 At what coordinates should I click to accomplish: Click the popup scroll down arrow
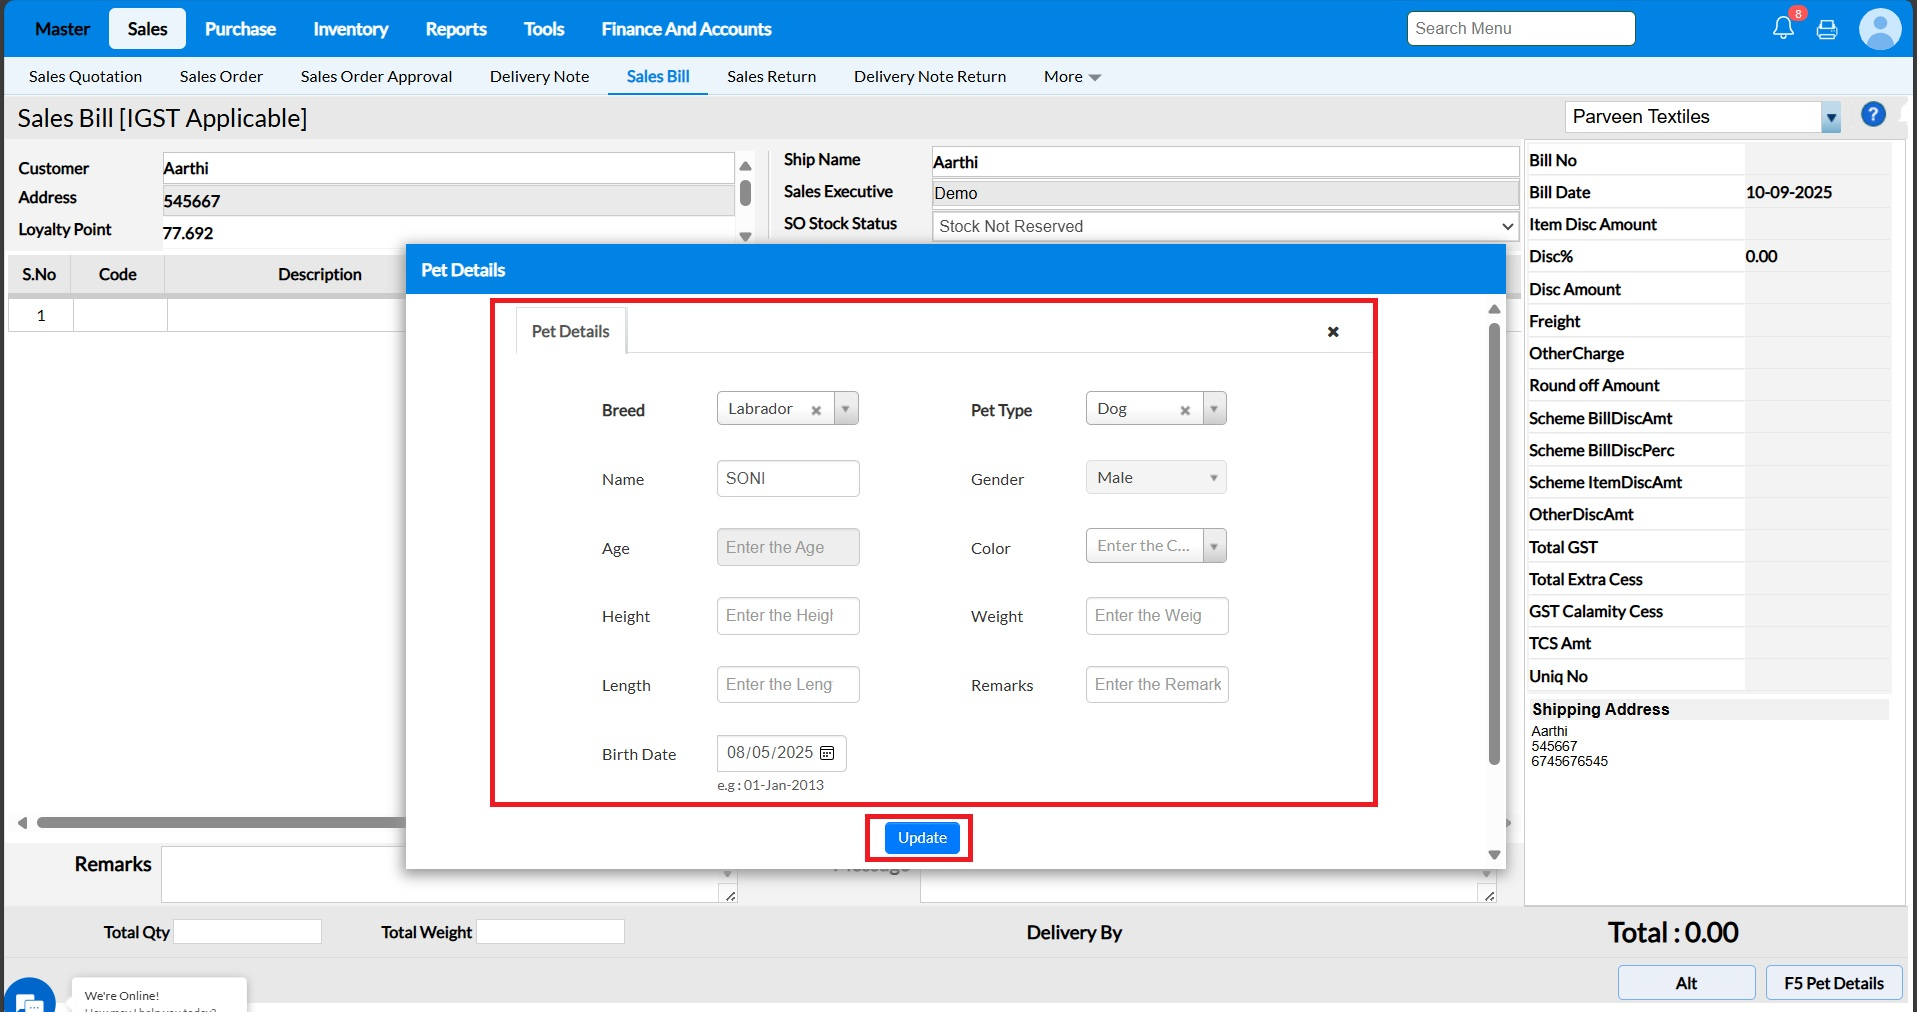[x=1494, y=855]
